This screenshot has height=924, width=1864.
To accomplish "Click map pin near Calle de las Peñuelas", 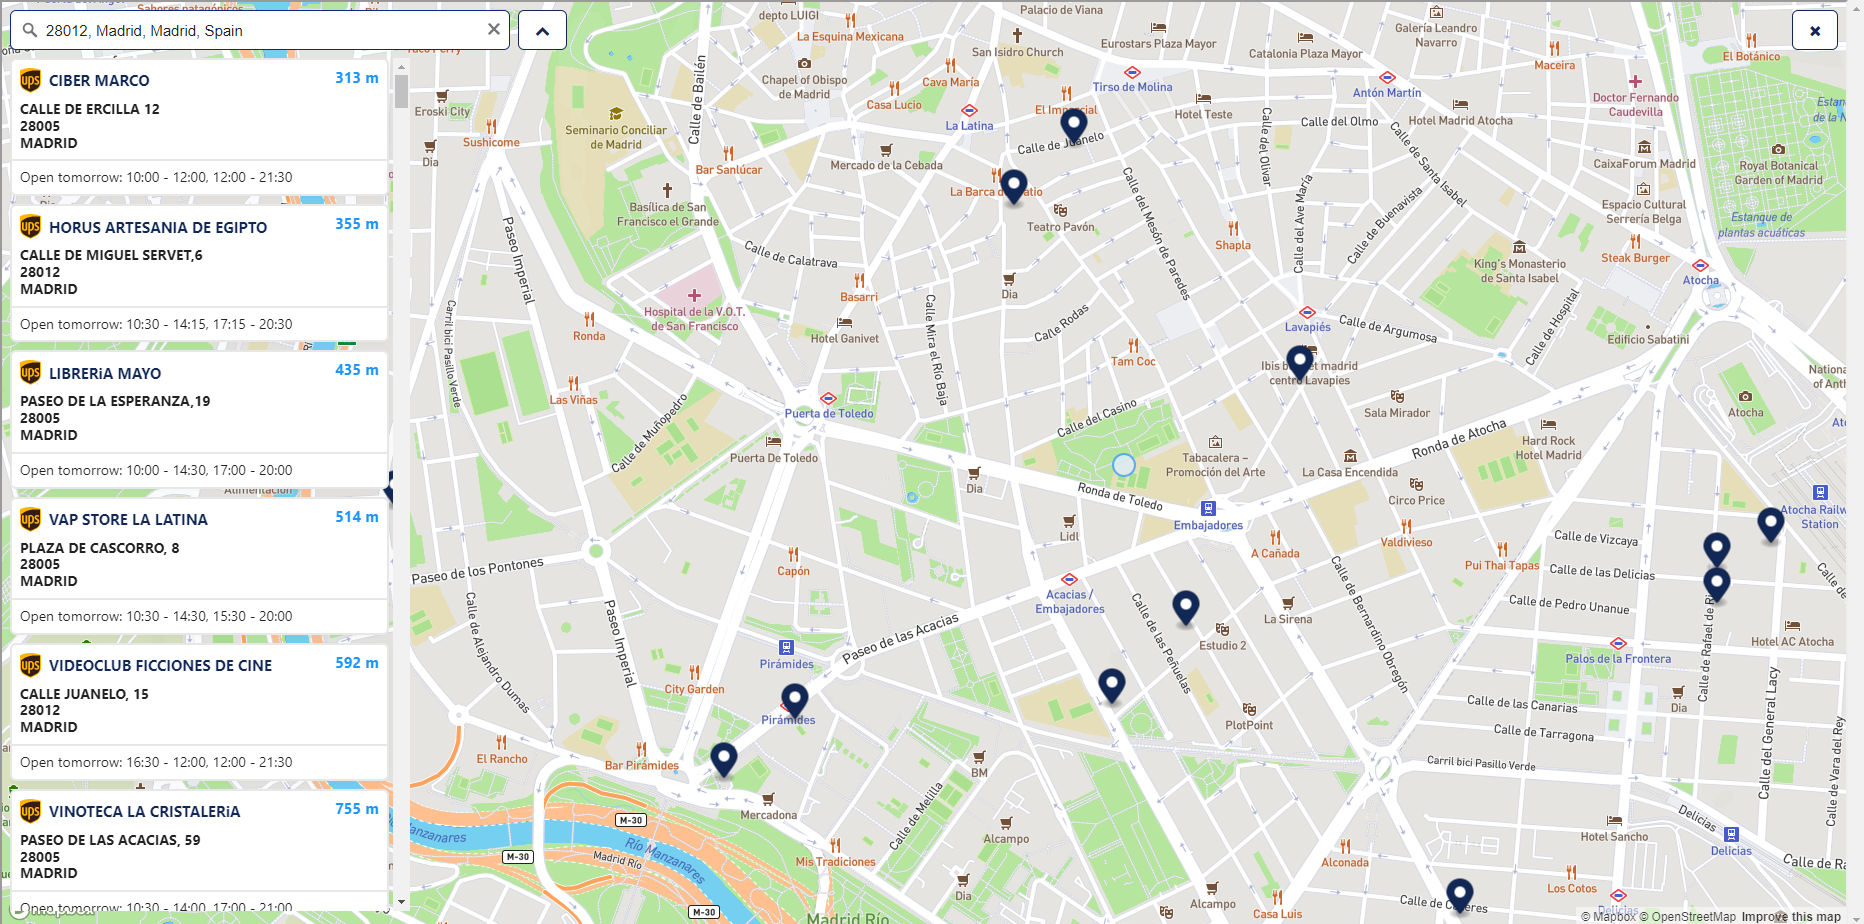I will (x=1186, y=608).
